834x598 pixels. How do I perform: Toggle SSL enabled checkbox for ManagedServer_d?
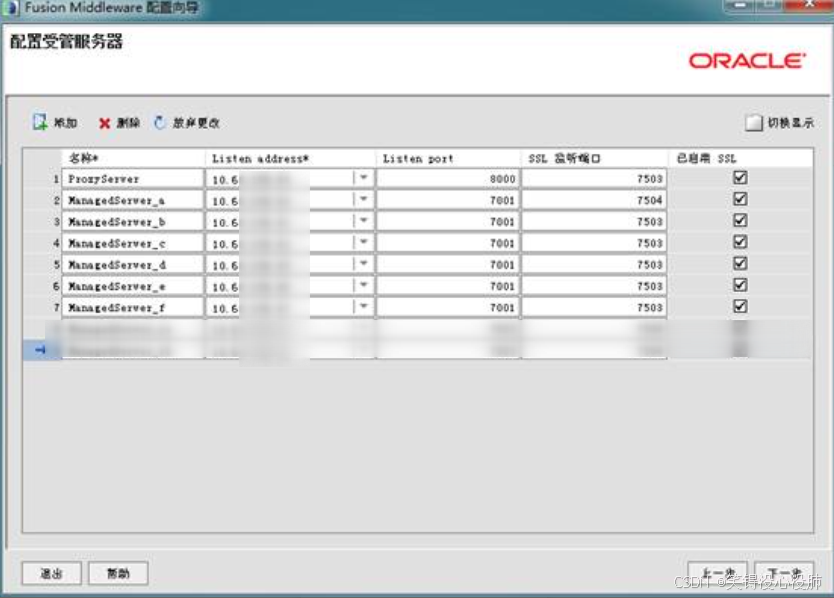pos(740,263)
